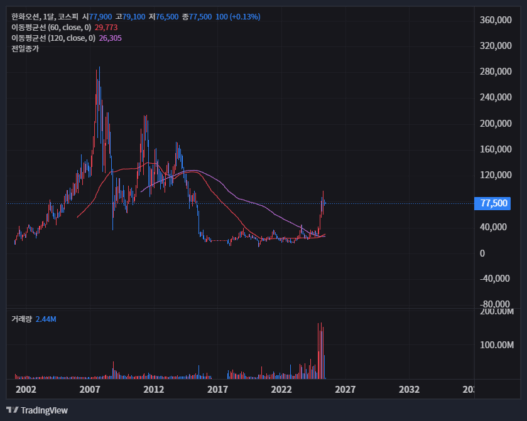Open the TradingView text link
Image resolution: width=527 pixels, height=421 pixels.
point(44,410)
